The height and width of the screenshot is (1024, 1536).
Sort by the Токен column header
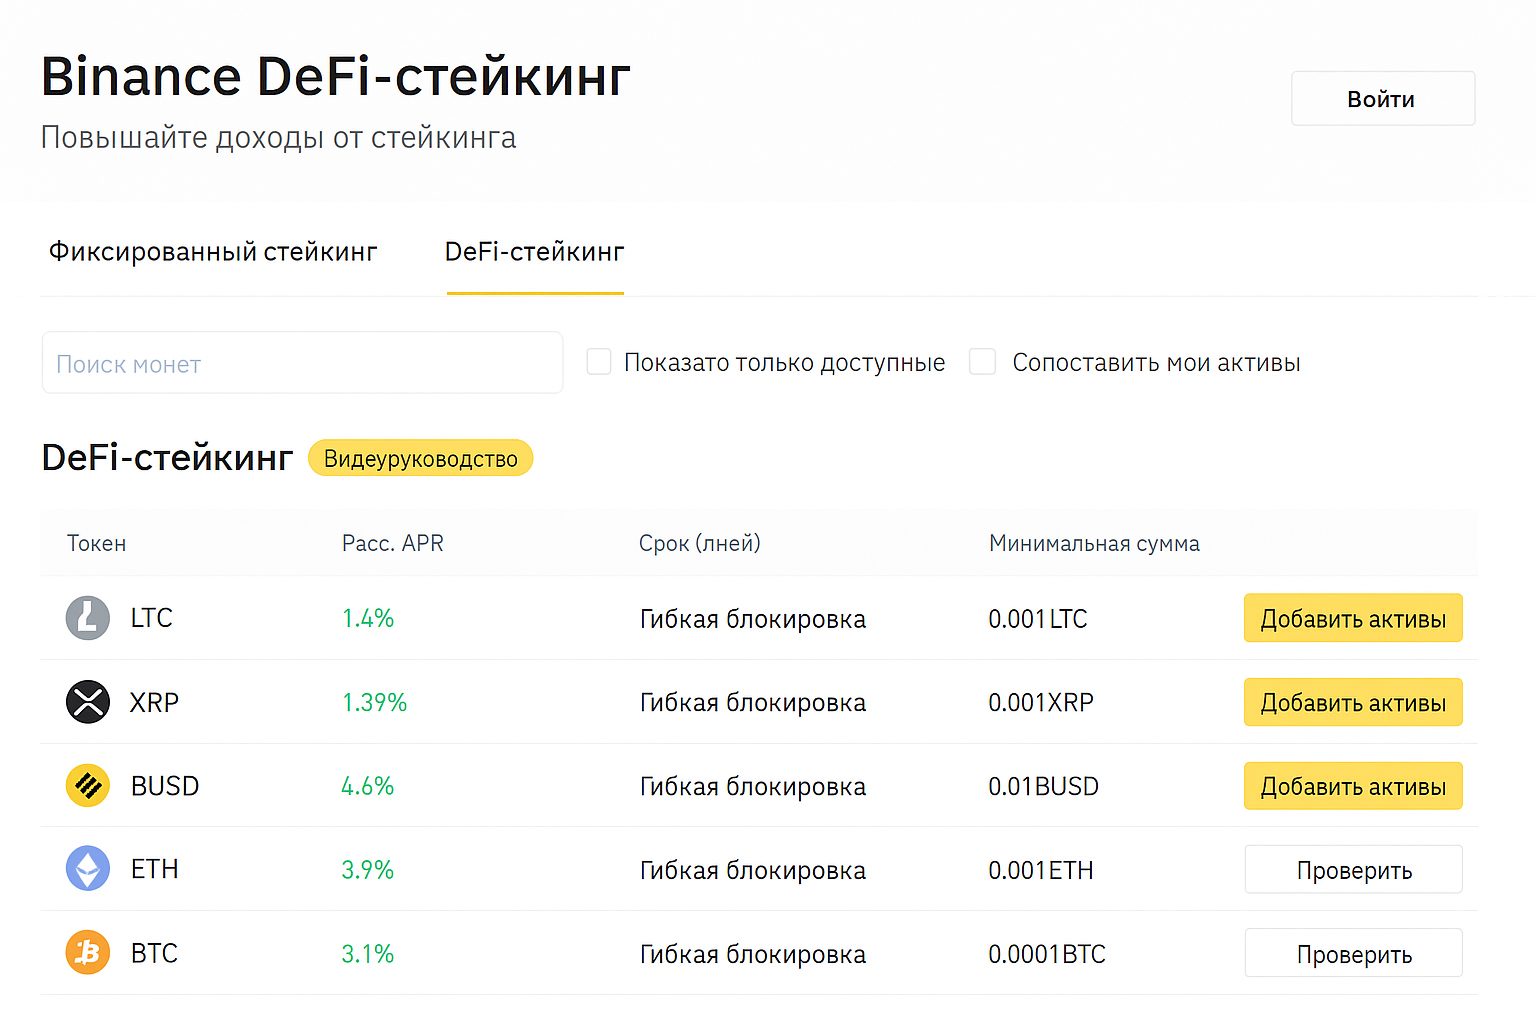(96, 543)
